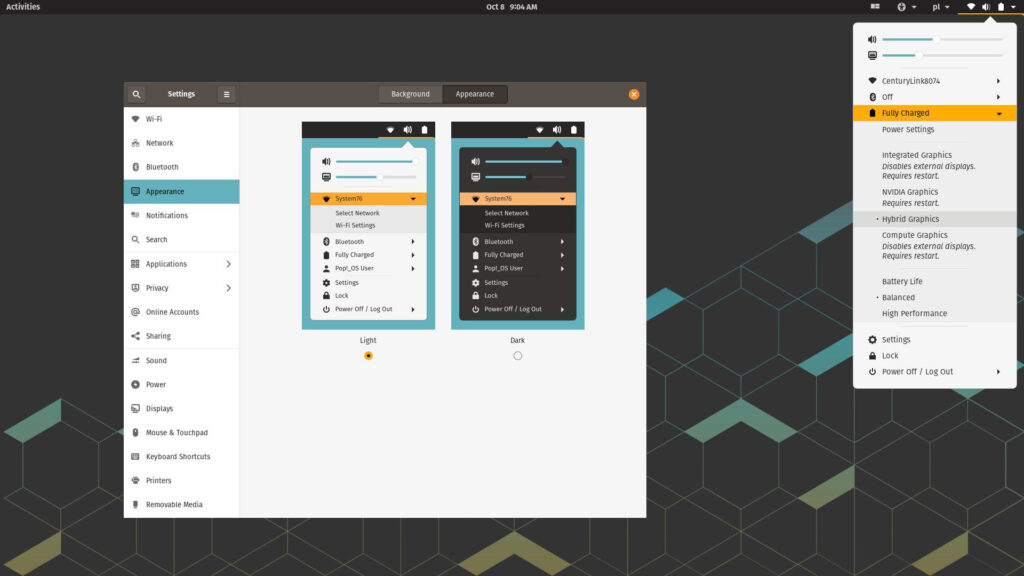Open the Power panel in the Settings sidebar
This screenshot has height=576, width=1024.
coord(182,385)
